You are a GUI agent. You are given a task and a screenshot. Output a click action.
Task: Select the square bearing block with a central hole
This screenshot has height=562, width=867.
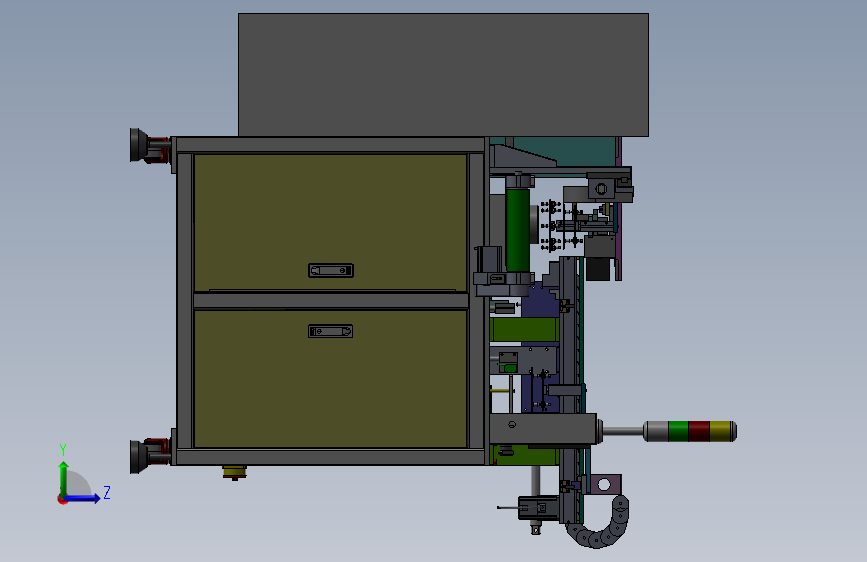click(602, 189)
